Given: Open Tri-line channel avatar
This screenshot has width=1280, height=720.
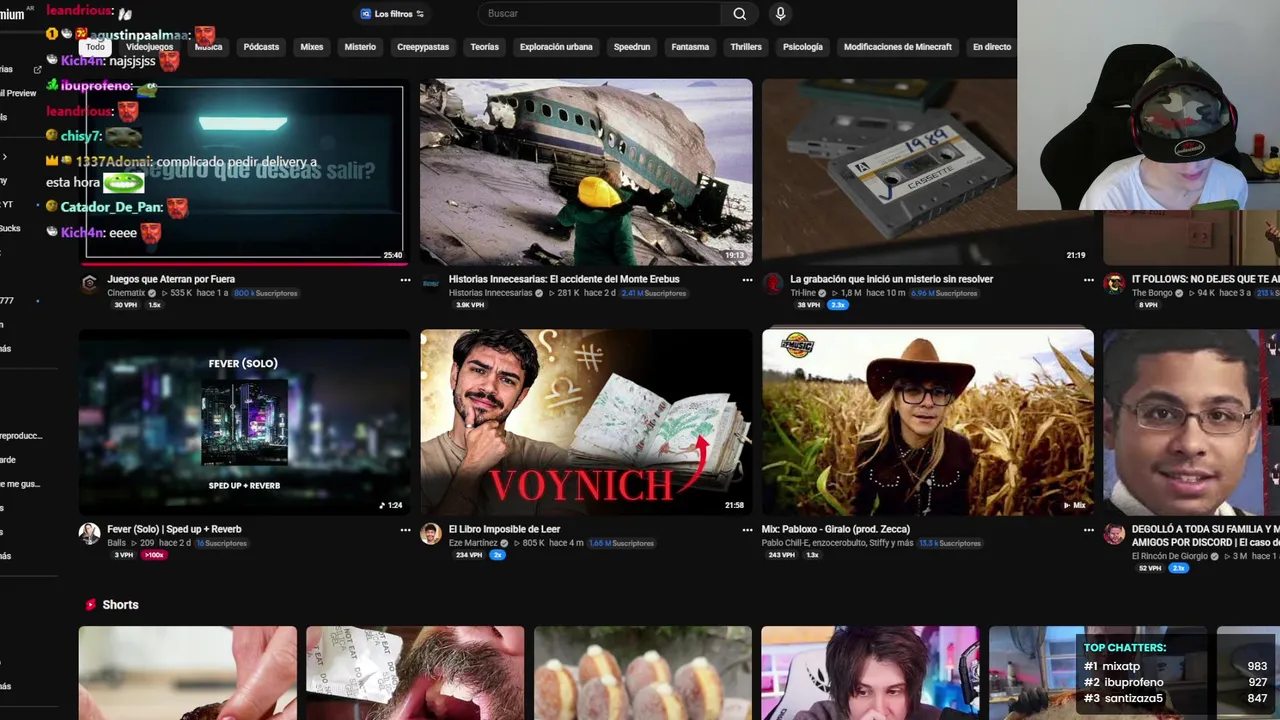Looking at the screenshot, I should (x=773, y=284).
